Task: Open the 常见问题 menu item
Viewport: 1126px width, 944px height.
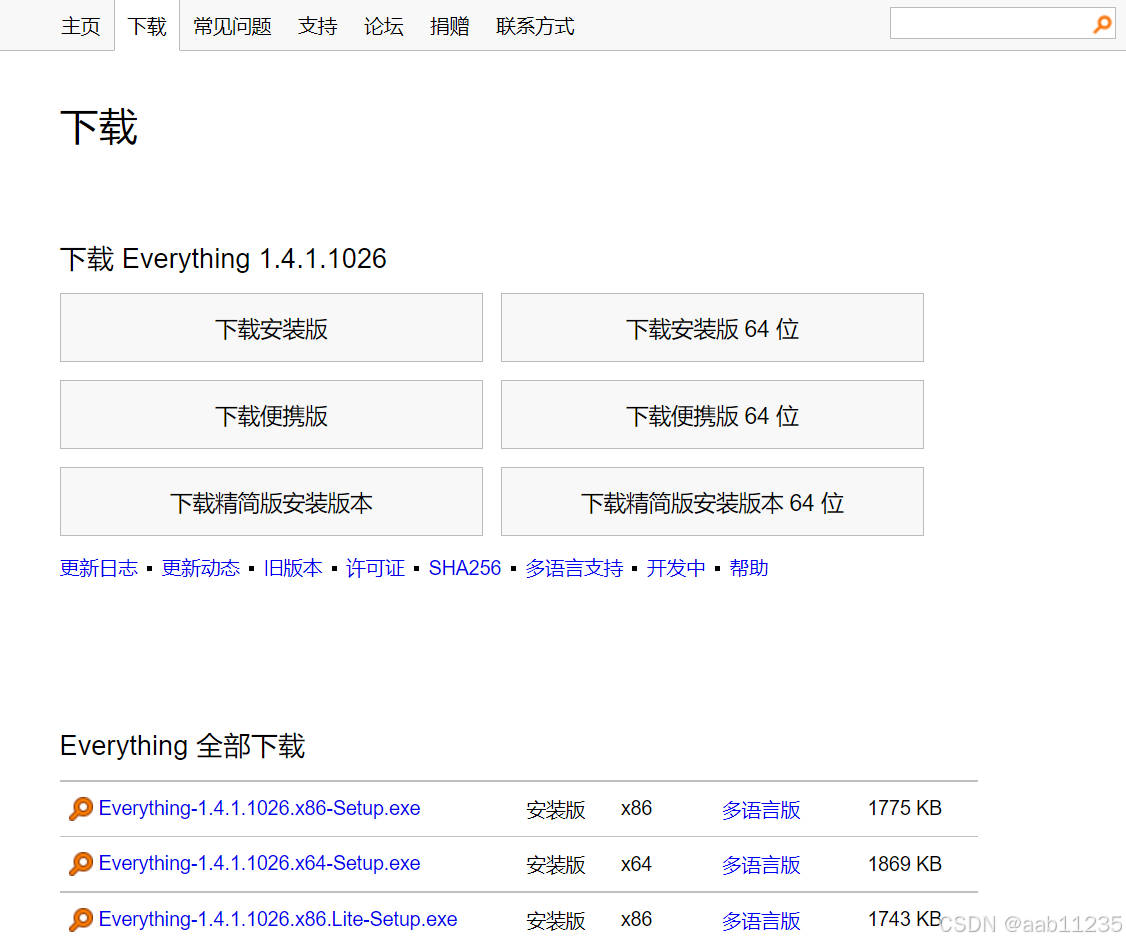Action: (x=232, y=27)
